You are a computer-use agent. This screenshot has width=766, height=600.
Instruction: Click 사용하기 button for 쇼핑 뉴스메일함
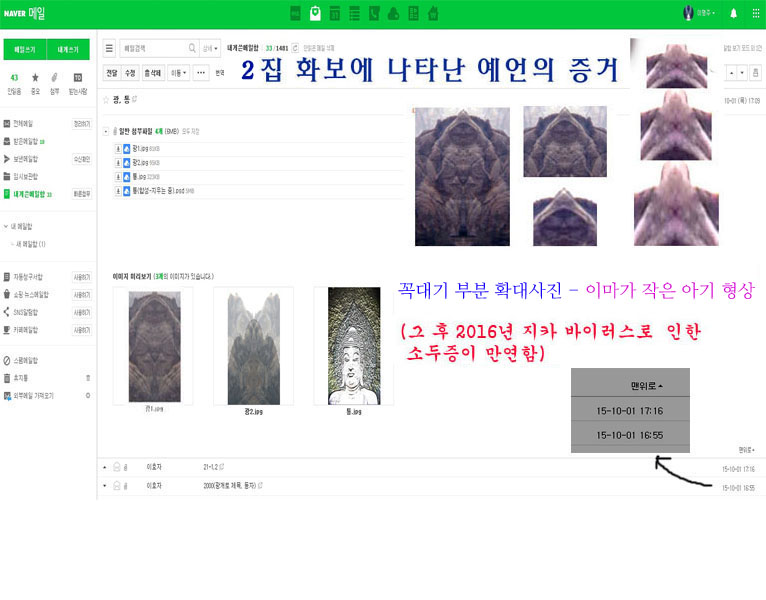pyautogui.click(x=82, y=295)
